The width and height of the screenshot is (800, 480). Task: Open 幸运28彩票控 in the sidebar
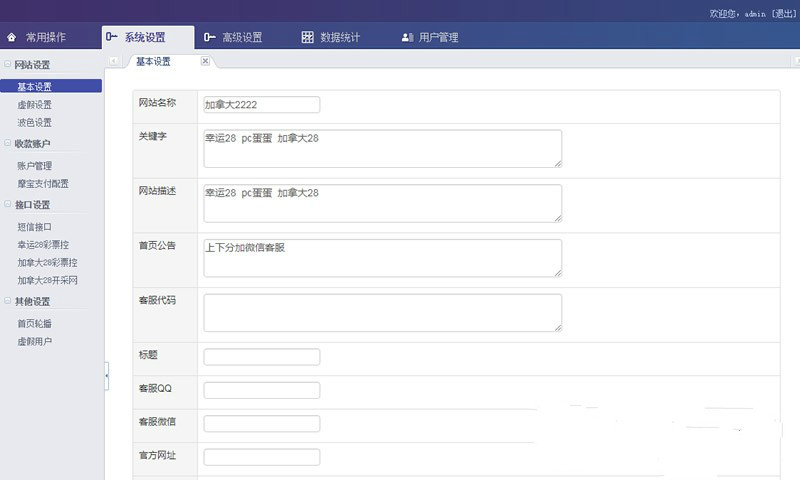[x=43, y=245]
